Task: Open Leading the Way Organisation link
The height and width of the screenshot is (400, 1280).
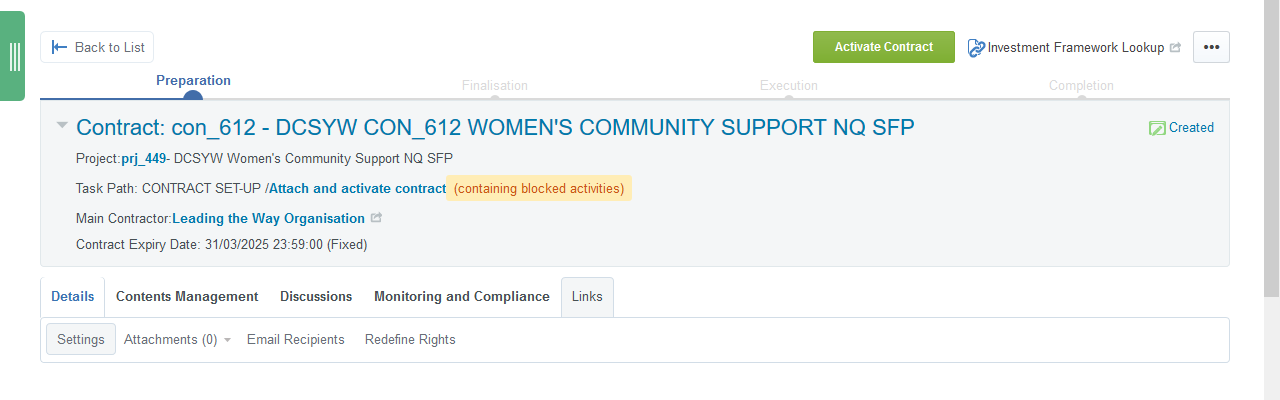Action: (x=268, y=218)
